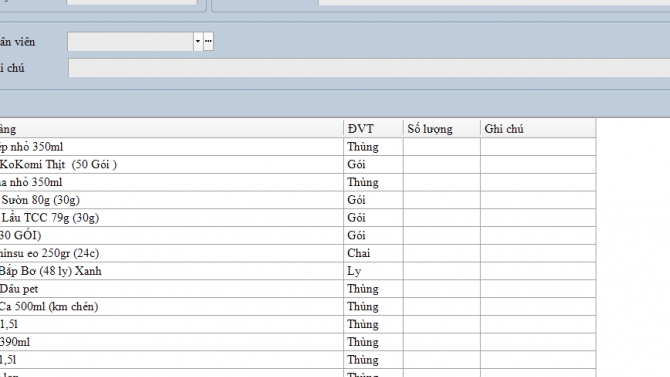The width and height of the screenshot is (670, 377).
Task: Select the ĐVT column header
Action: pyautogui.click(x=373, y=129)
